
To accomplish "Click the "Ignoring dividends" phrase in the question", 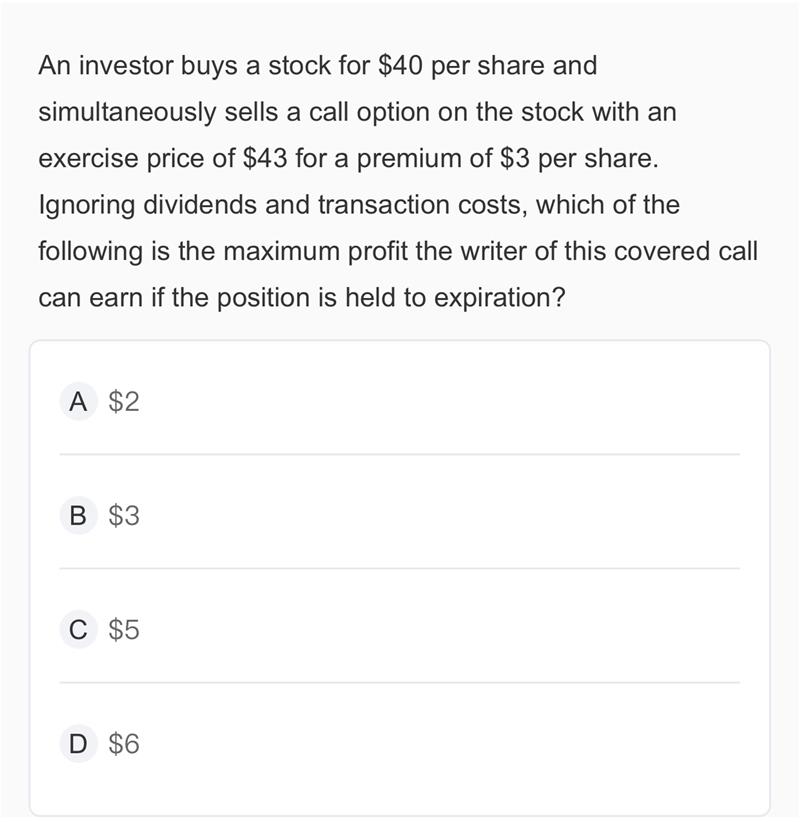I will pyautogui.click(x=148, y=205).
